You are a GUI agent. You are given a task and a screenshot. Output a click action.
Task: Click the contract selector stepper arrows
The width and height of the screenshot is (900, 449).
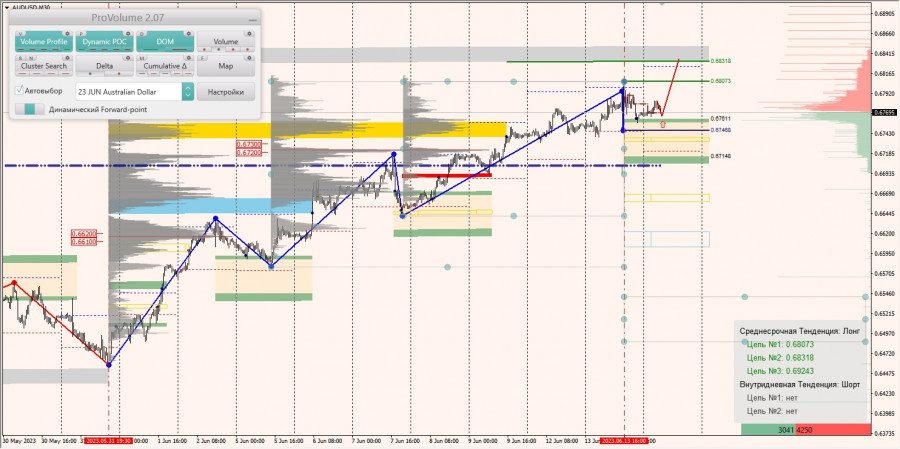[x=188, y=92]
